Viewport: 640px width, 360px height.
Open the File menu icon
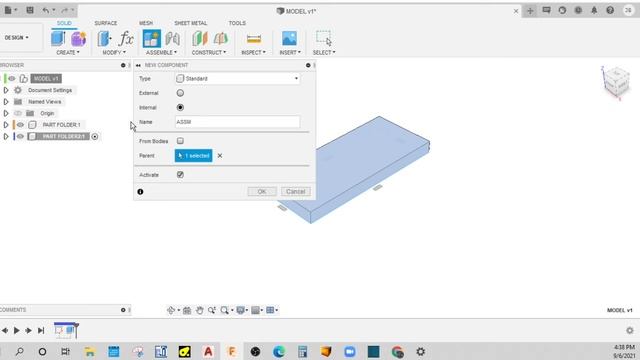8,10
